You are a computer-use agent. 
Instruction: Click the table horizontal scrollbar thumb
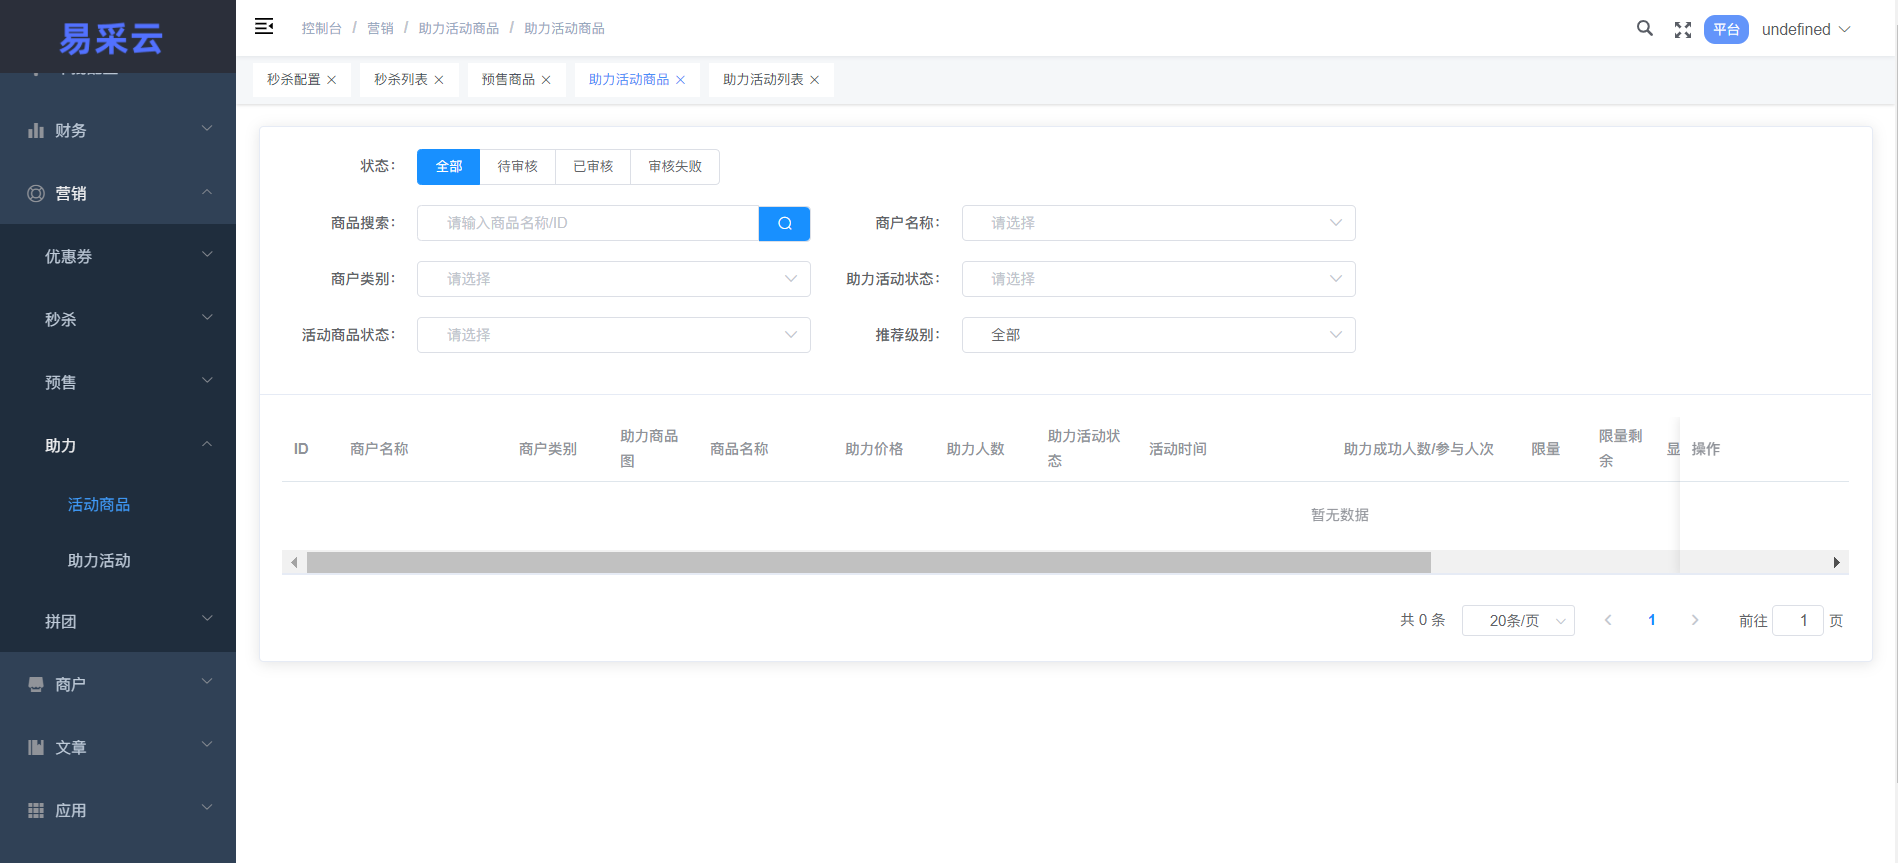[869, 563]
